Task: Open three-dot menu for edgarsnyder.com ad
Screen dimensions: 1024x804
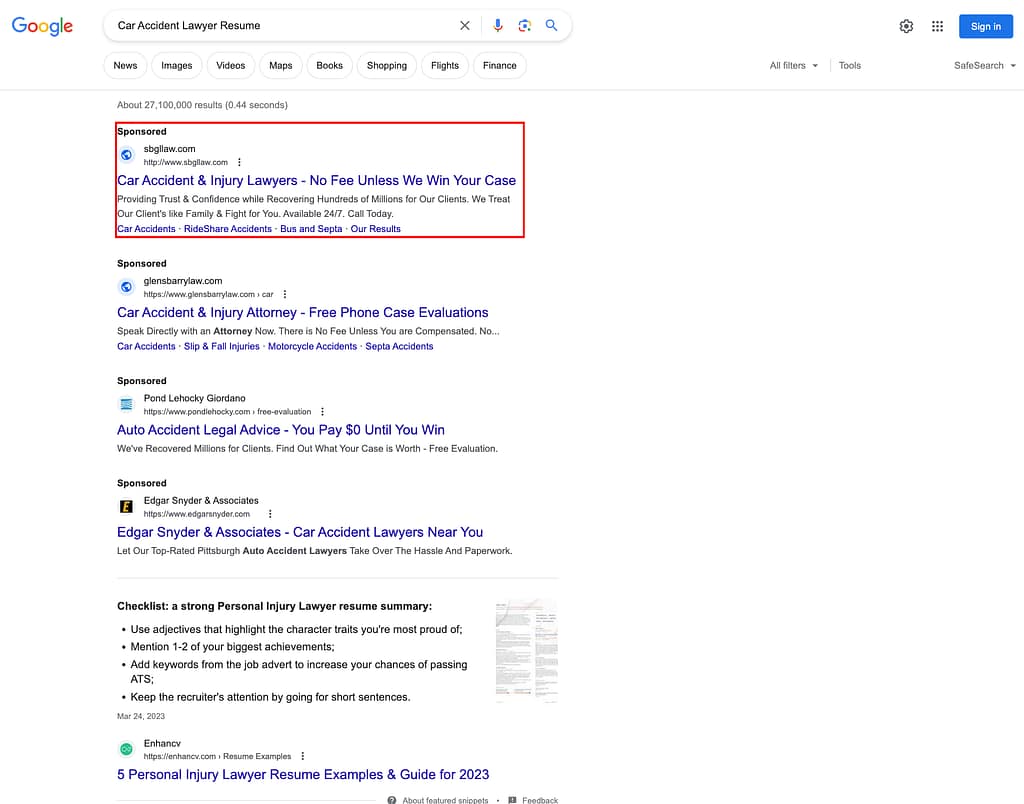Action: tap(270, 514)
